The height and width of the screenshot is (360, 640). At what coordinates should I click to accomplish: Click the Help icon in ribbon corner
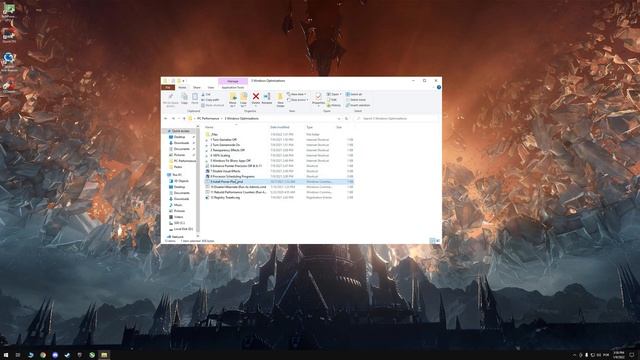[439, 87]
